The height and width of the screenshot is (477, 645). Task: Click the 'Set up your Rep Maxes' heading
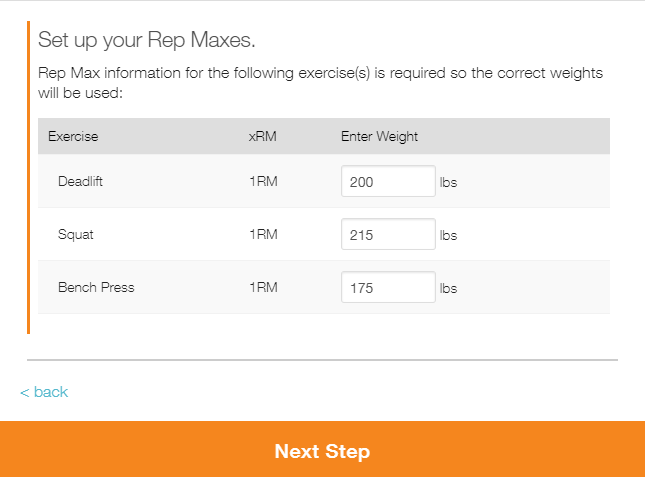pyautogui.click(x=147, y=41)
